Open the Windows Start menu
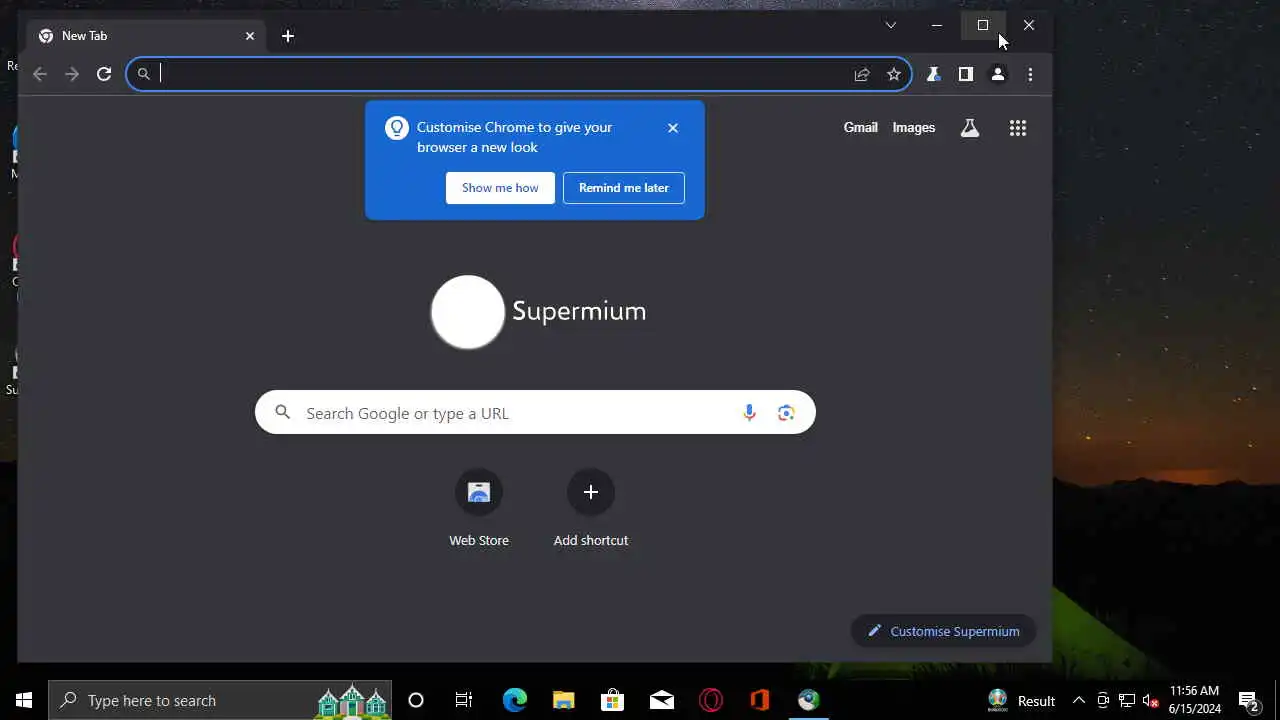This screenshot has width=1280, height=720. coord(24,700)
